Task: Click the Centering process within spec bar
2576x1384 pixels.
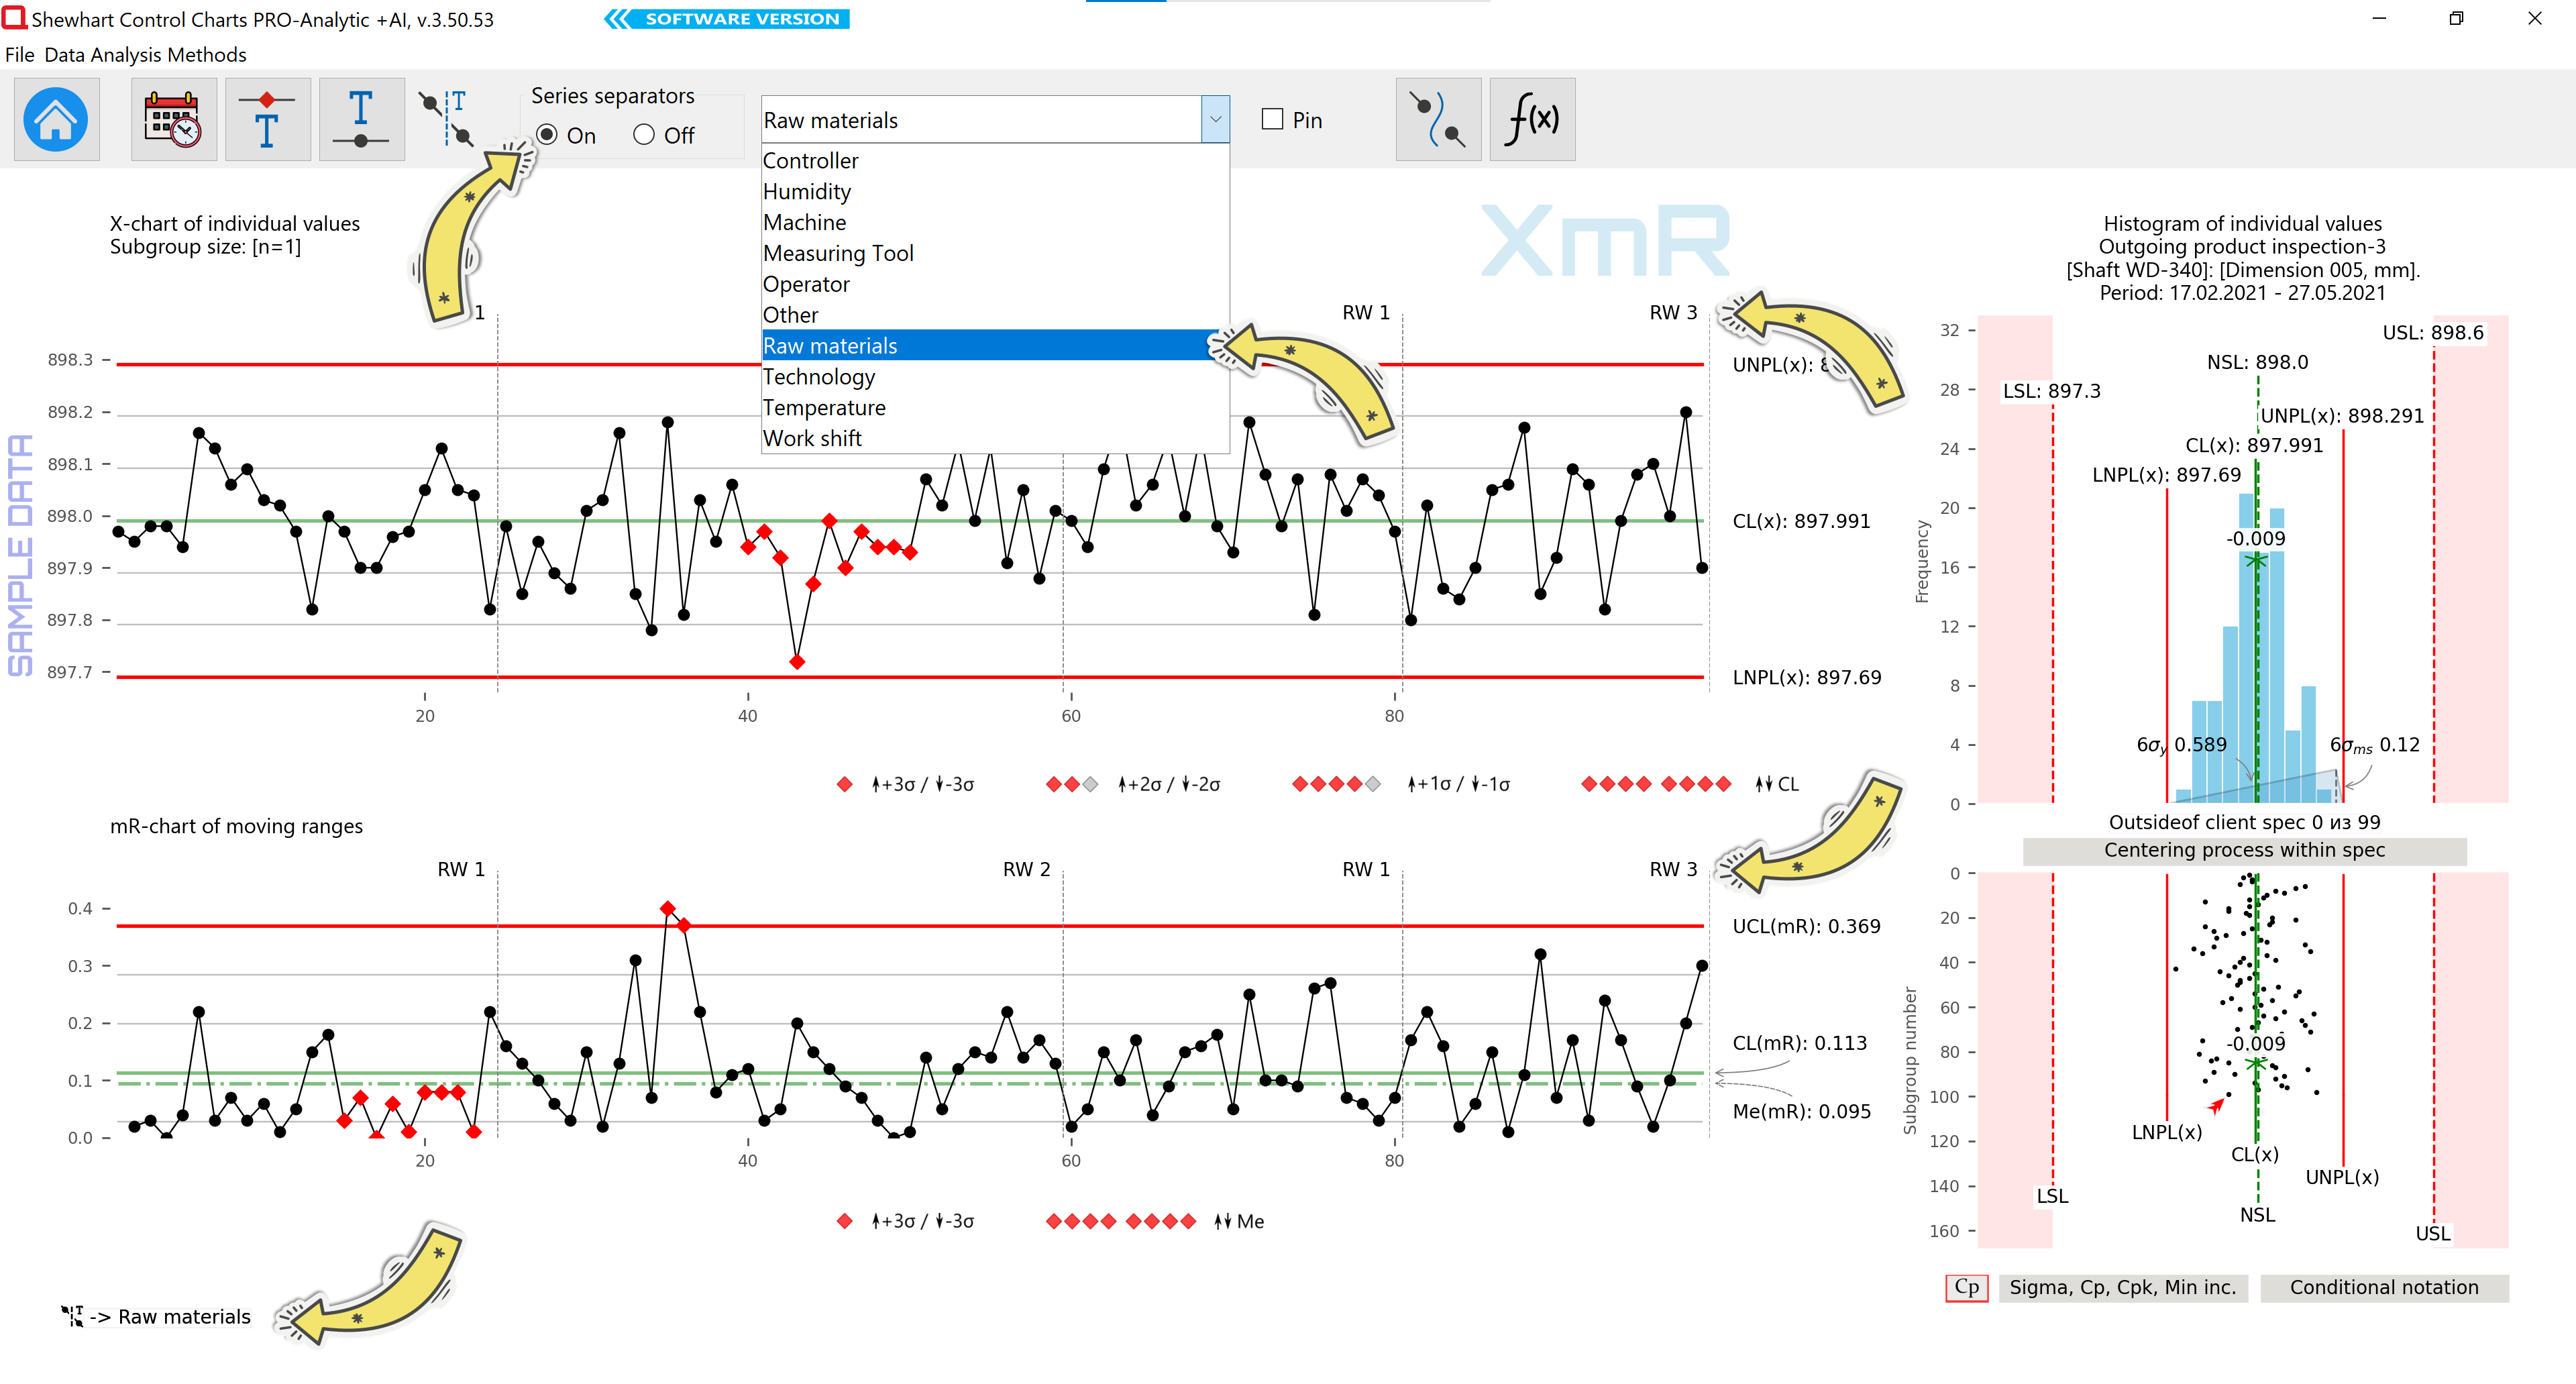Action: pyautogui.click(x=2244, y=851)
